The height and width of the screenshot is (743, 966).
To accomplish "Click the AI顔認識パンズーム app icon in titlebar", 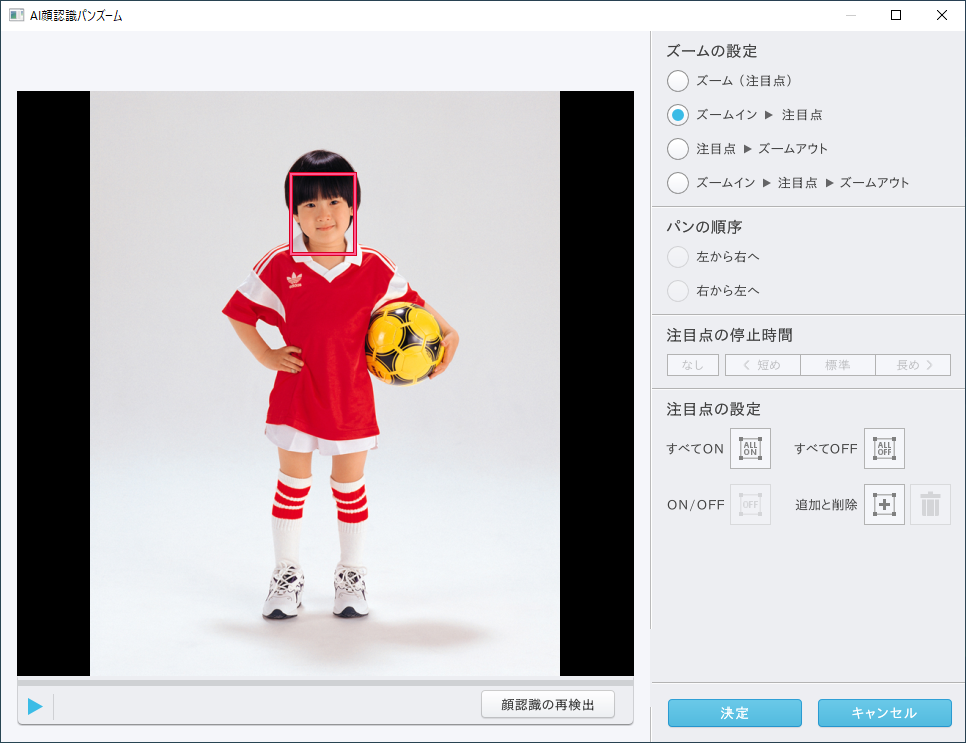I will tap(14, 15).
